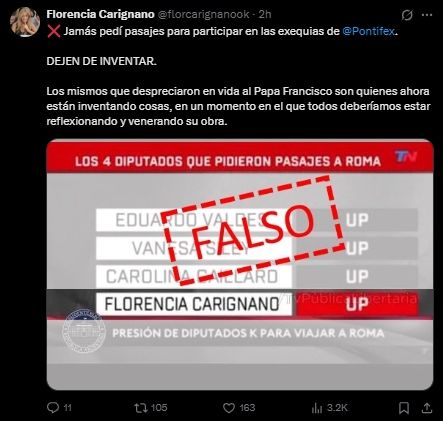The image size is (443, 421).
Task: Open the Grok explain icon
Action: click(x=407, y=15)
